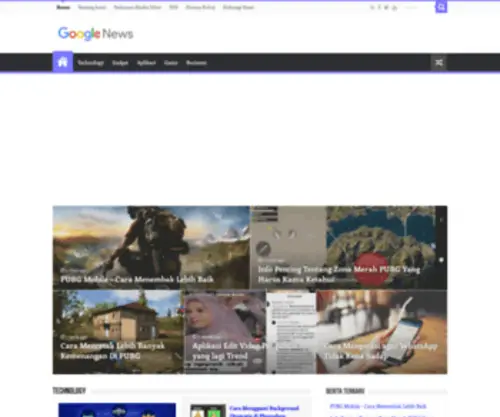Open the Privacy Policy top link

click(200, 7)
